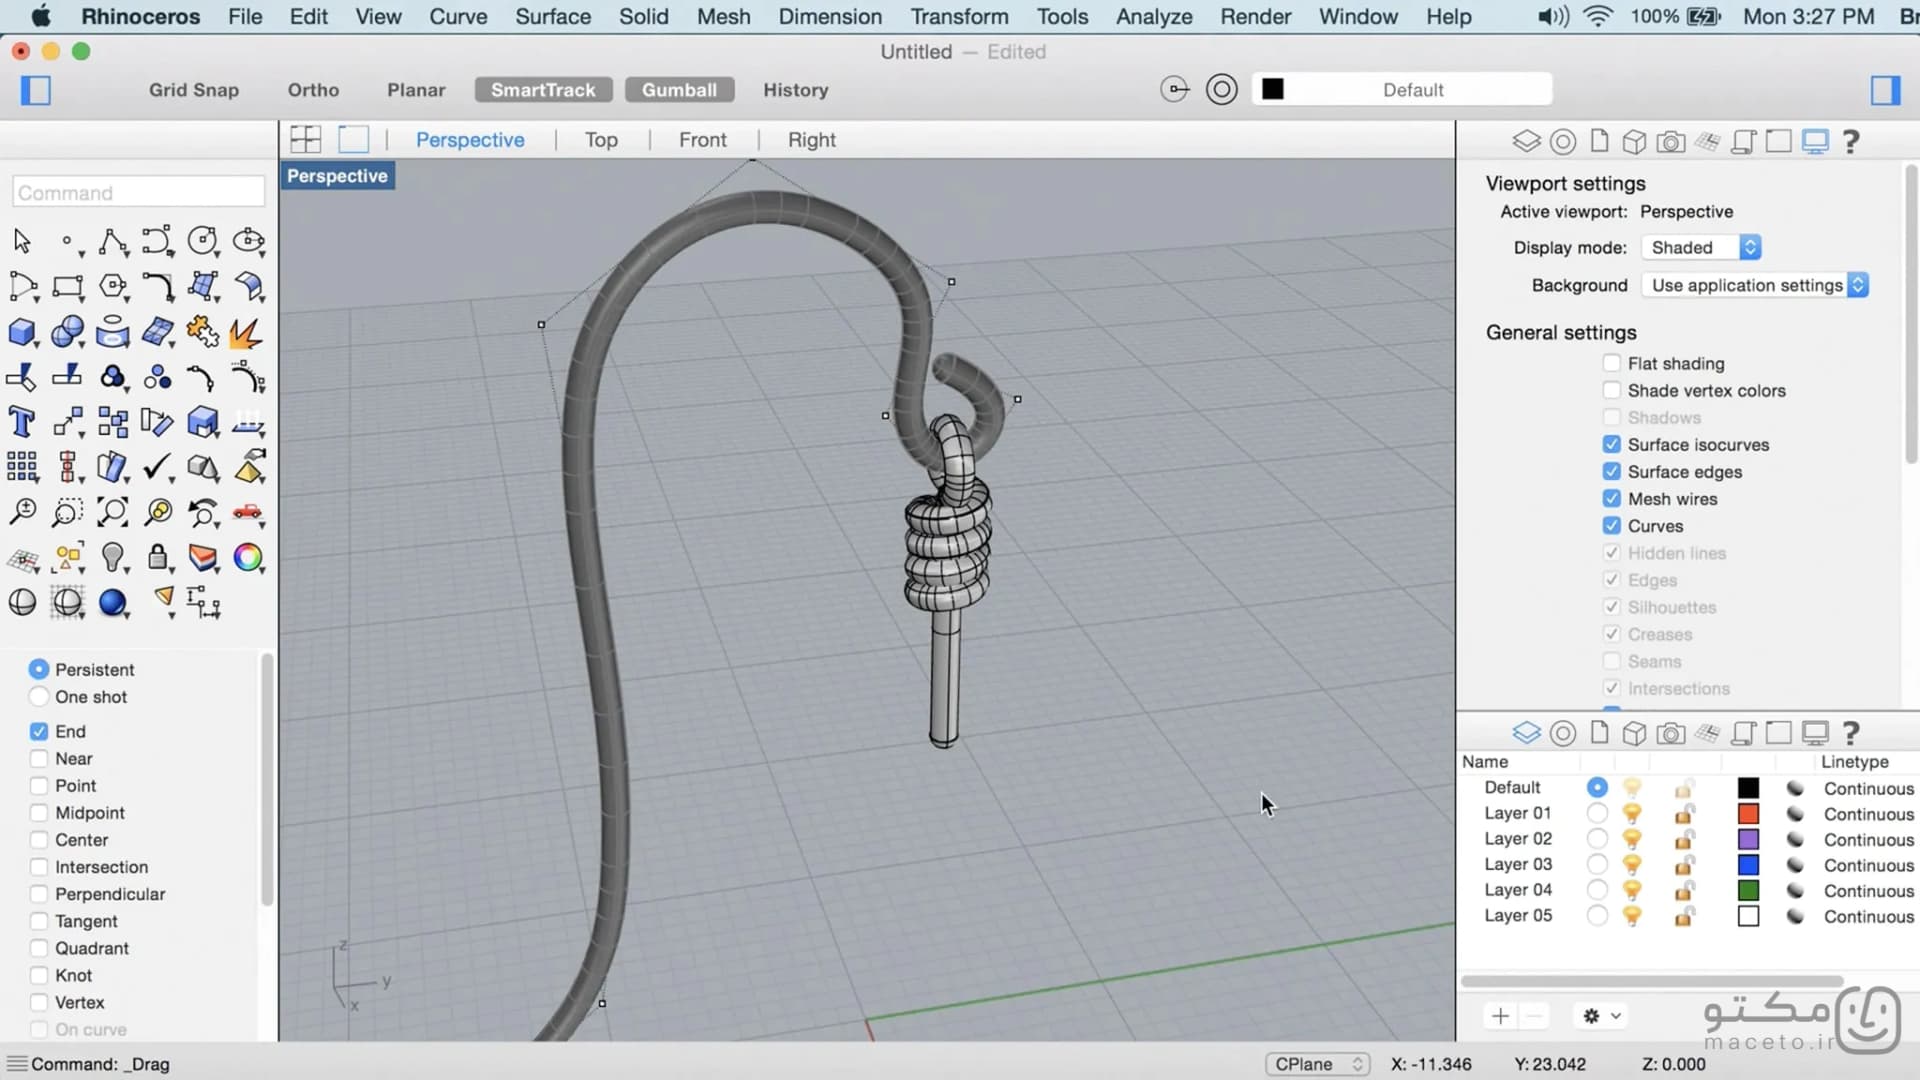Switch to the Front viewport tab
Image resolution: width=1920 pixels, height=1080 pixels.
702,140
